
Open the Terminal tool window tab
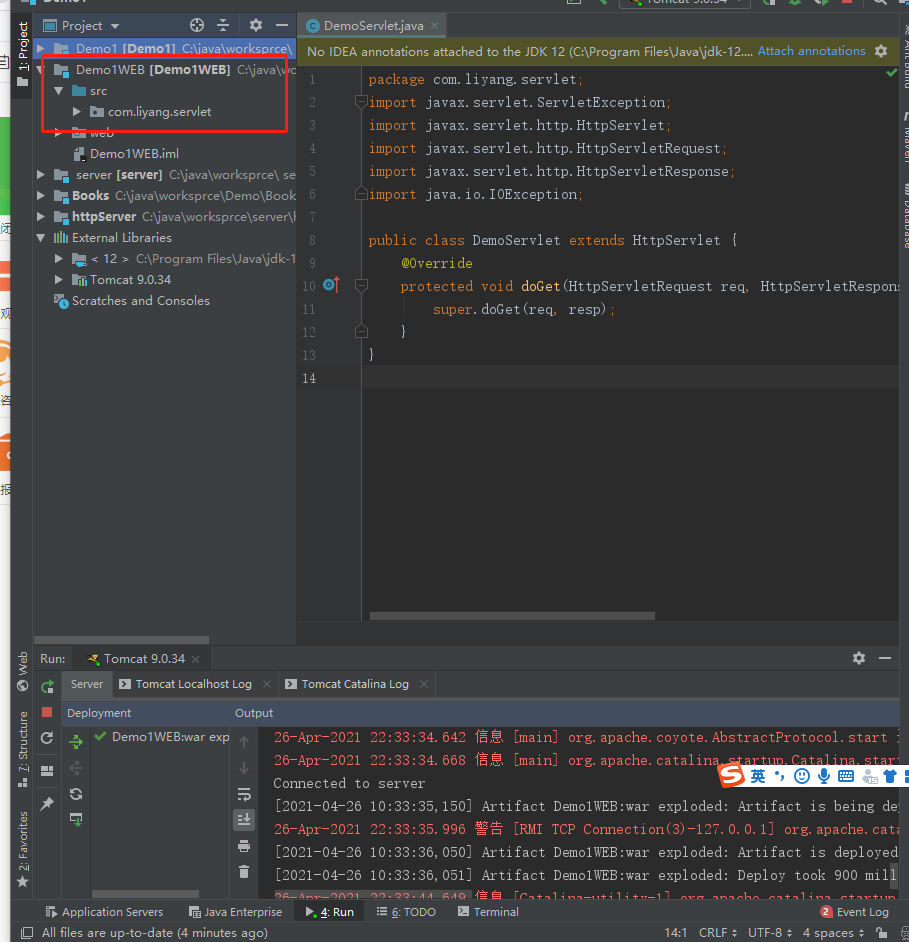[x=488, y=912]
